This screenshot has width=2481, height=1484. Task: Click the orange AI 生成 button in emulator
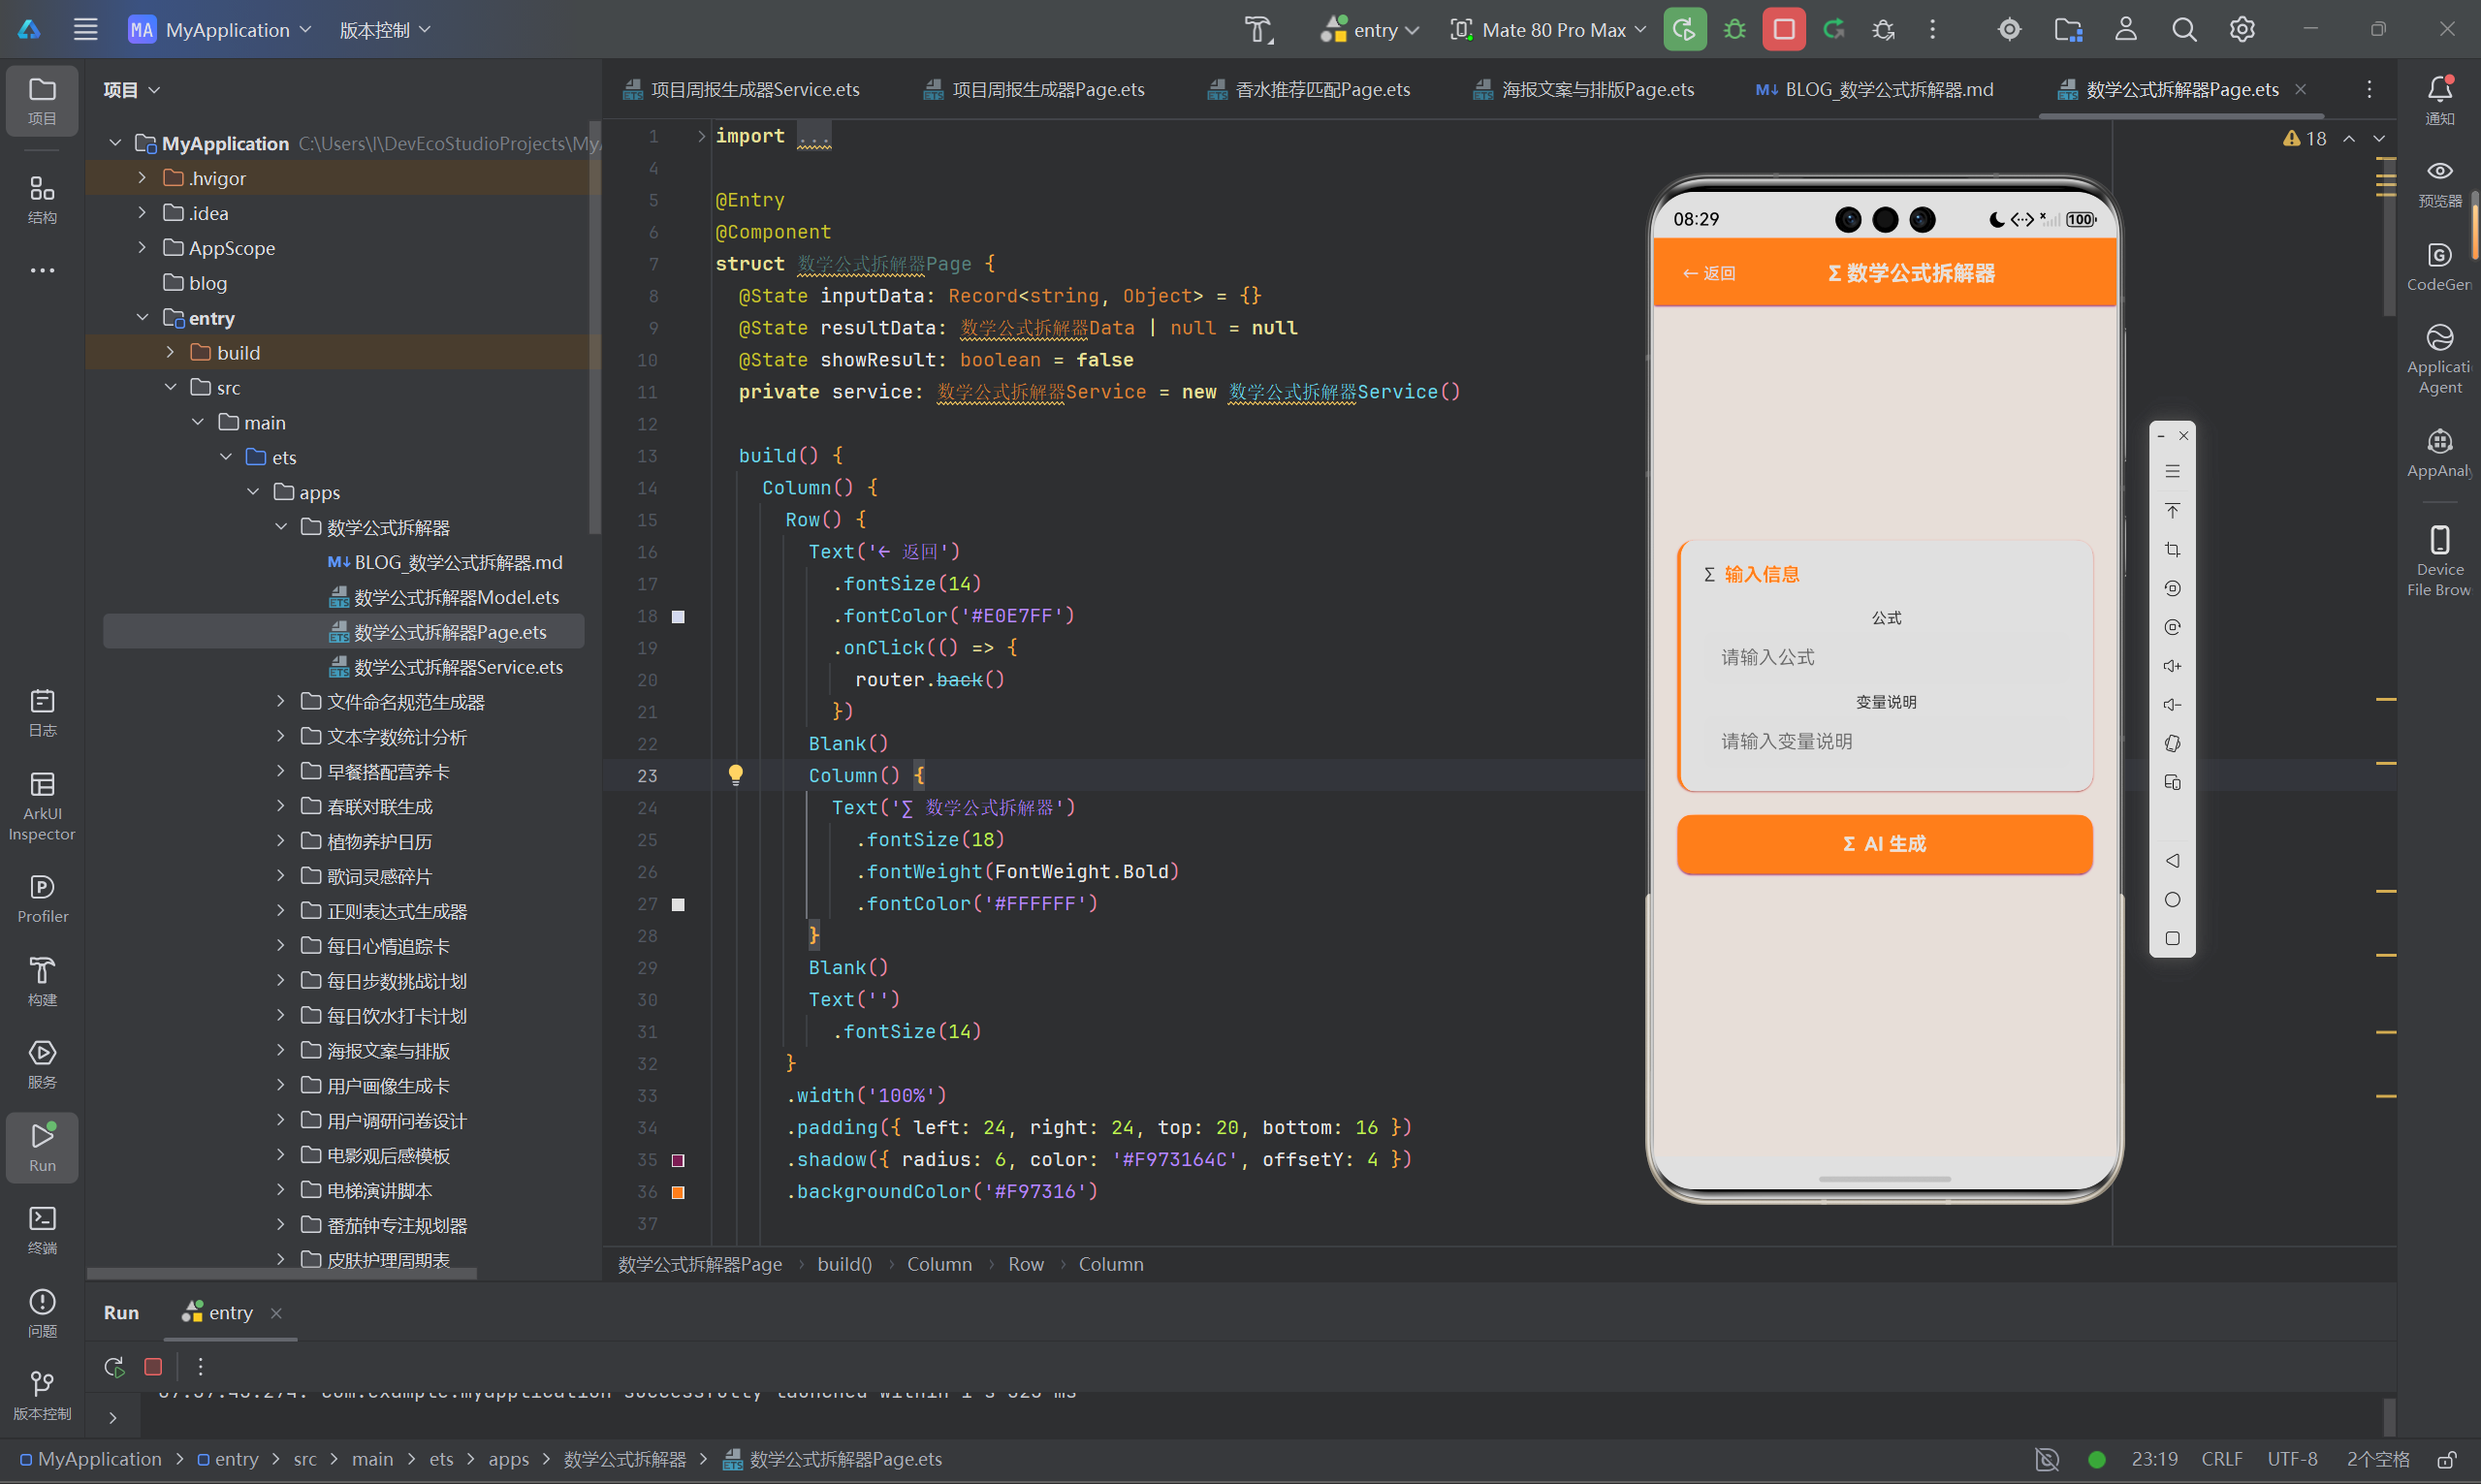(1884, 844)
